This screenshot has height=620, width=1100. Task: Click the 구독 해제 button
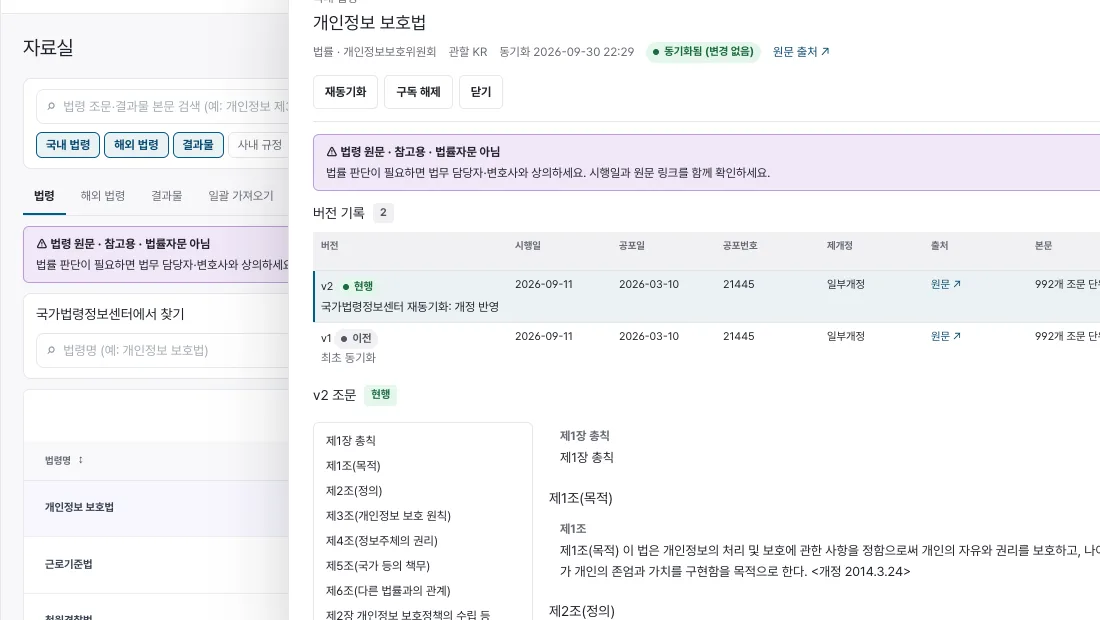418,92
